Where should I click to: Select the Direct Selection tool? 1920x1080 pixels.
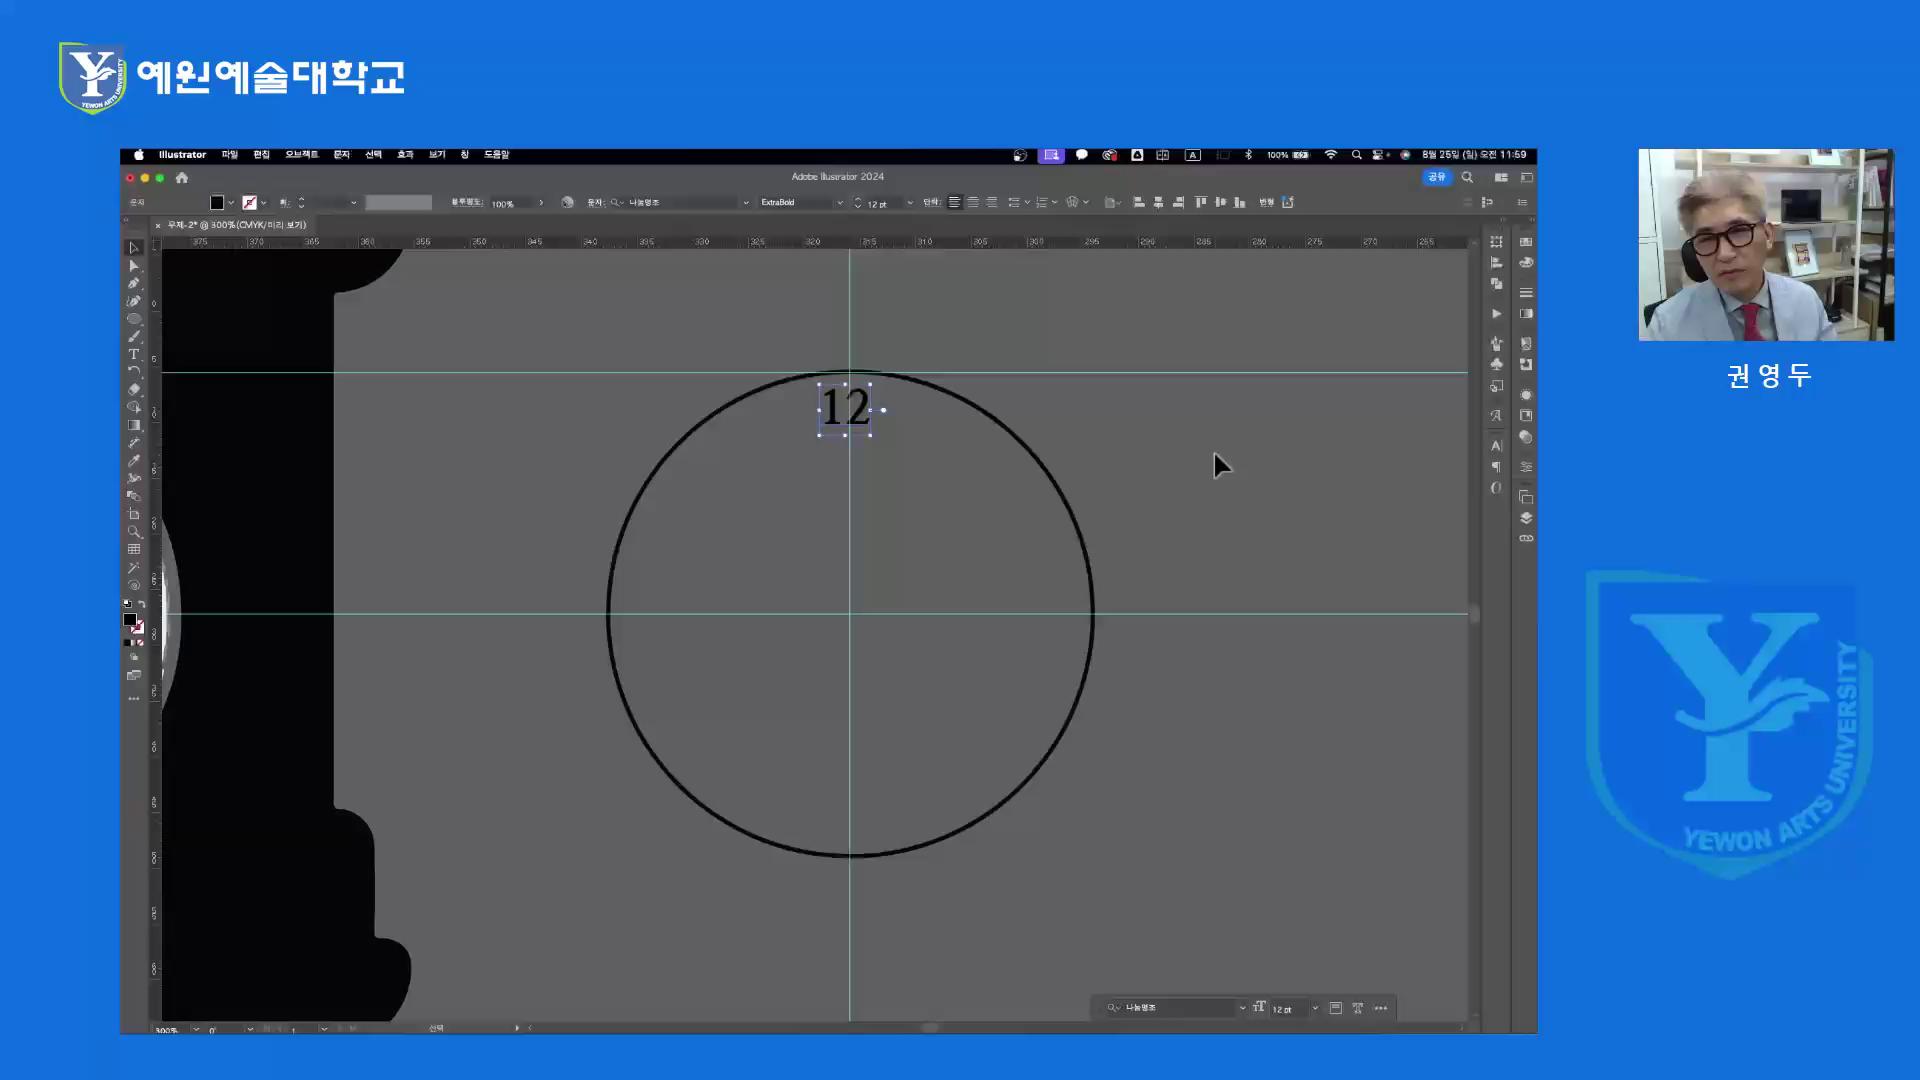133,265
